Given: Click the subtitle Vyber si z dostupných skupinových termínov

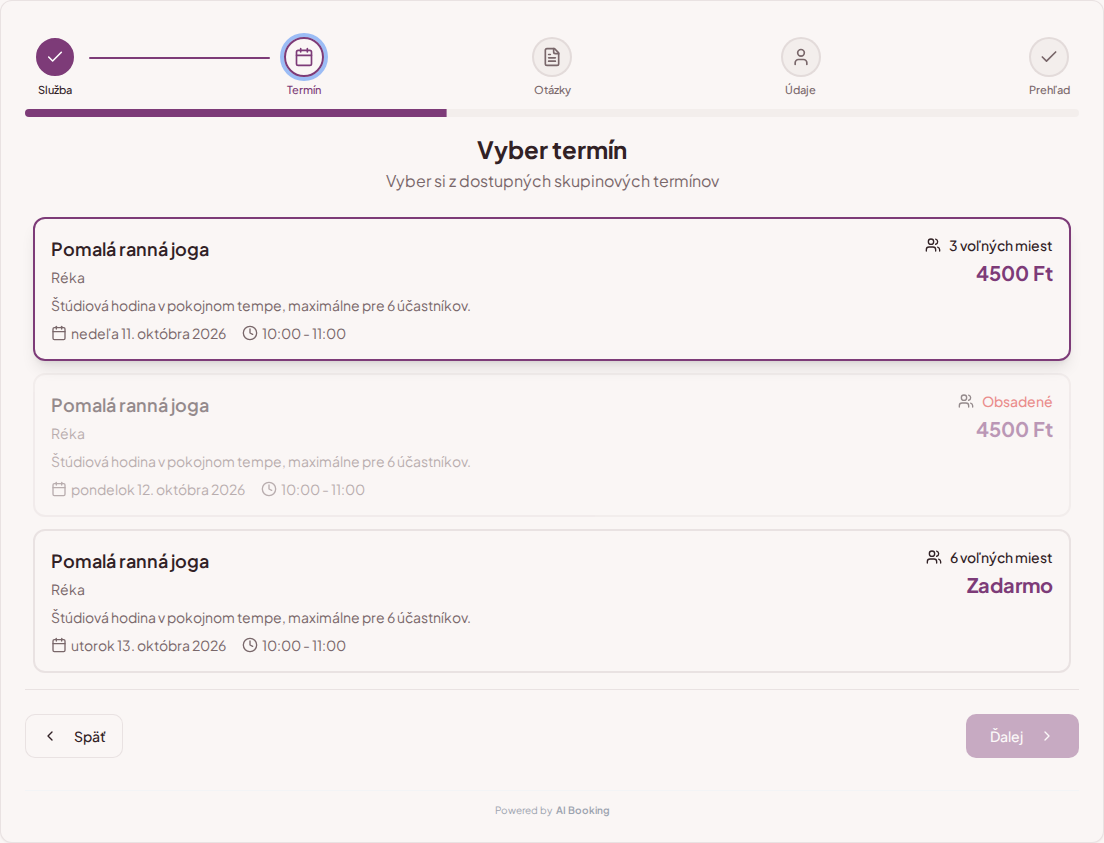Looking at the screenshot, I should pos(552,182).
